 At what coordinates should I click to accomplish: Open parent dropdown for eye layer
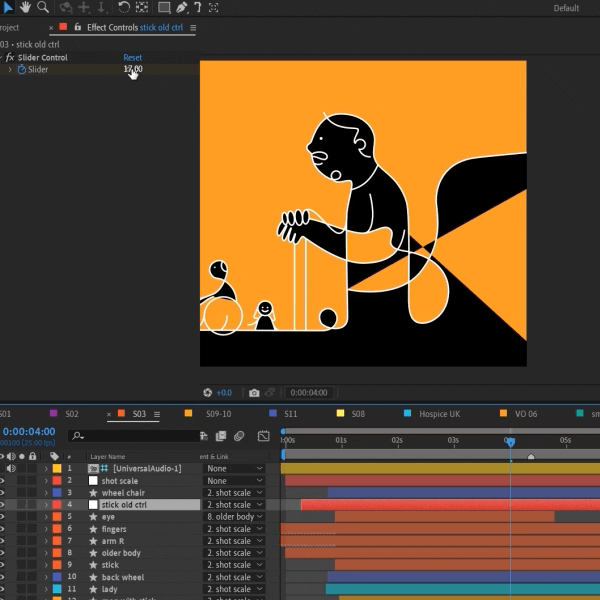pyautogui.click(x=234, y=517)
